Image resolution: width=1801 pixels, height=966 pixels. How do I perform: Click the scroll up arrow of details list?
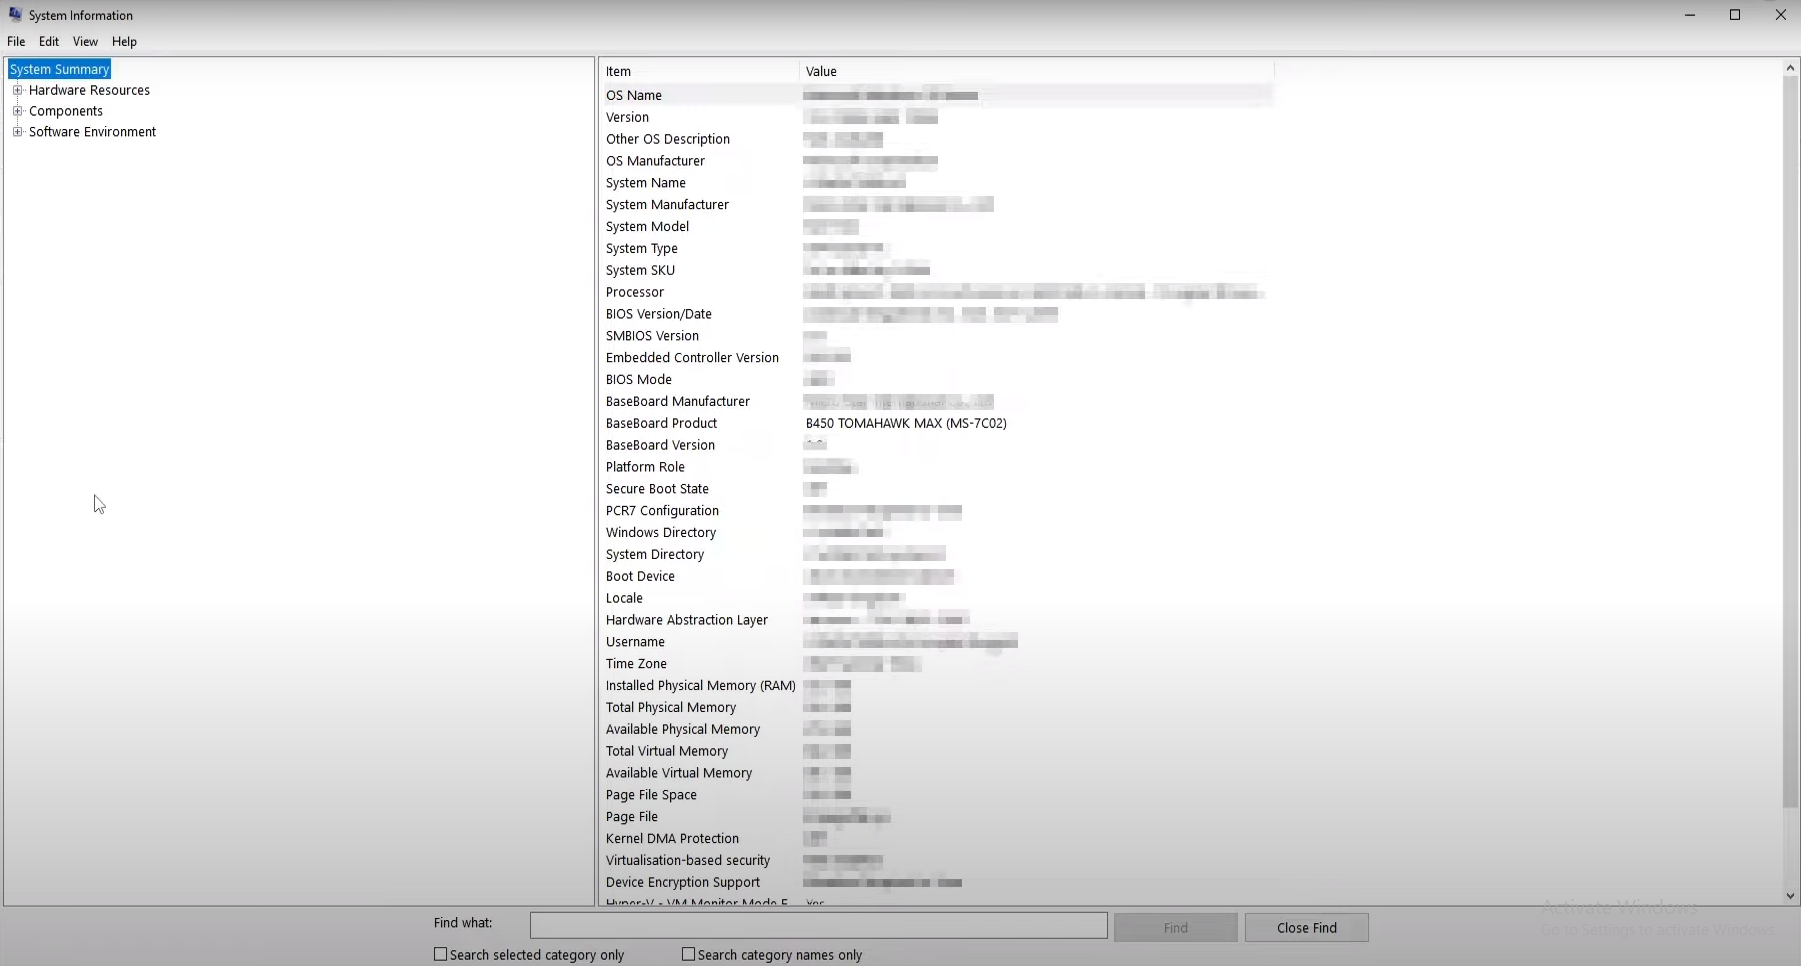coord(1790,68)
